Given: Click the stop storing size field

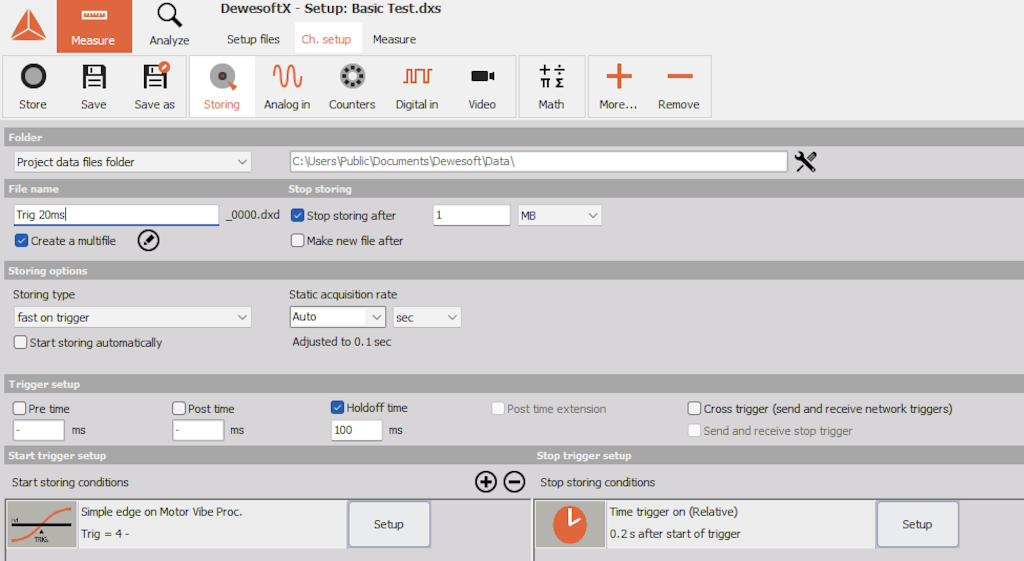Looking at the screenshot, I should 471,215.
